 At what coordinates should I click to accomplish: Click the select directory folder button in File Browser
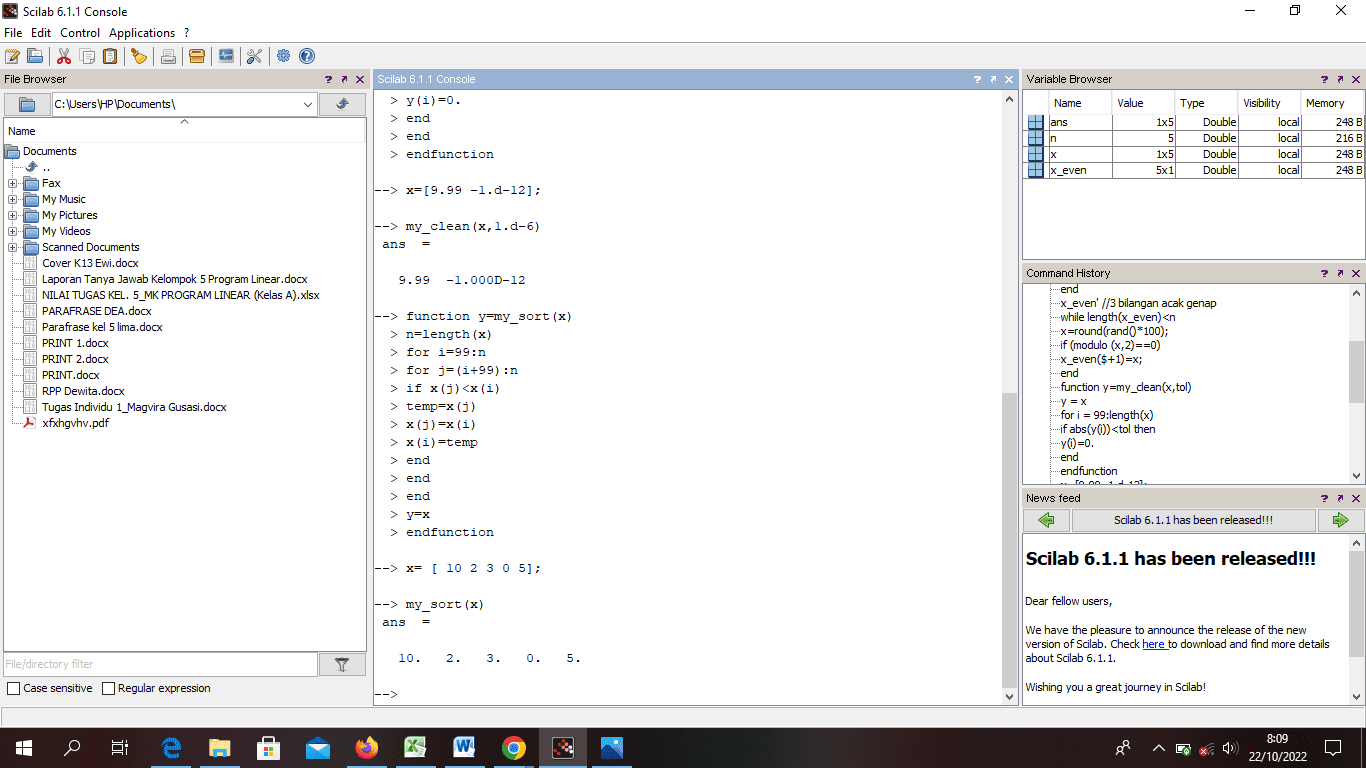click(x=27, y=104)
